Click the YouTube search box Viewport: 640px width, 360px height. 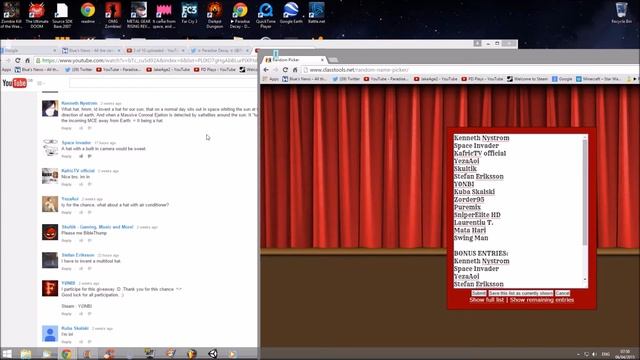coord(163,83)
